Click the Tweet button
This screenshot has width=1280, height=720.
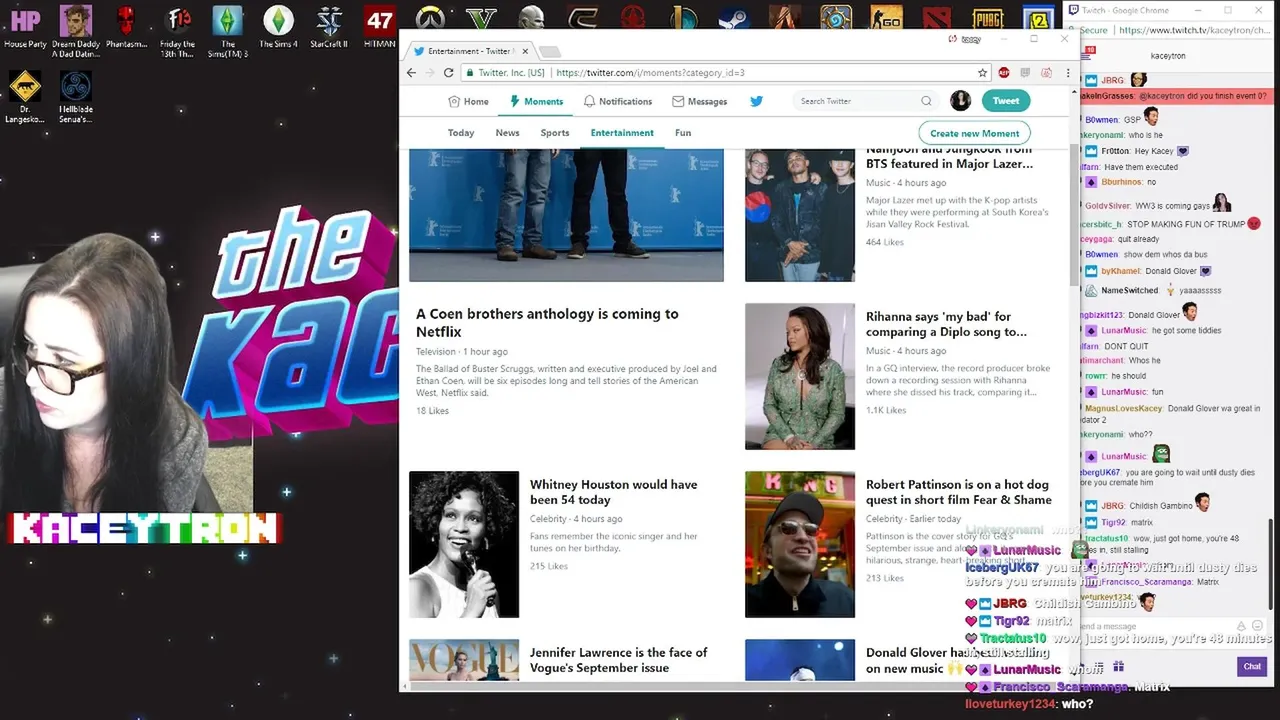pos(1006,100)
